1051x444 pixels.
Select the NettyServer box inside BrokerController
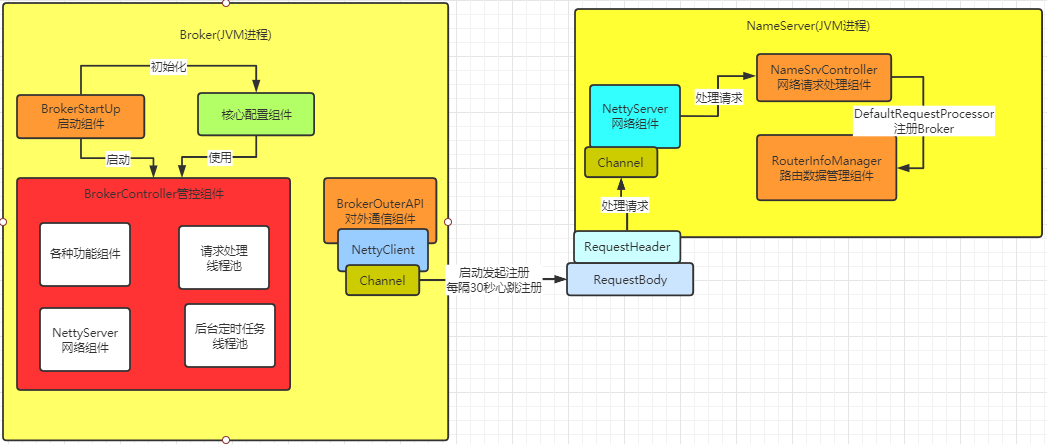click(x=85, y=339)
